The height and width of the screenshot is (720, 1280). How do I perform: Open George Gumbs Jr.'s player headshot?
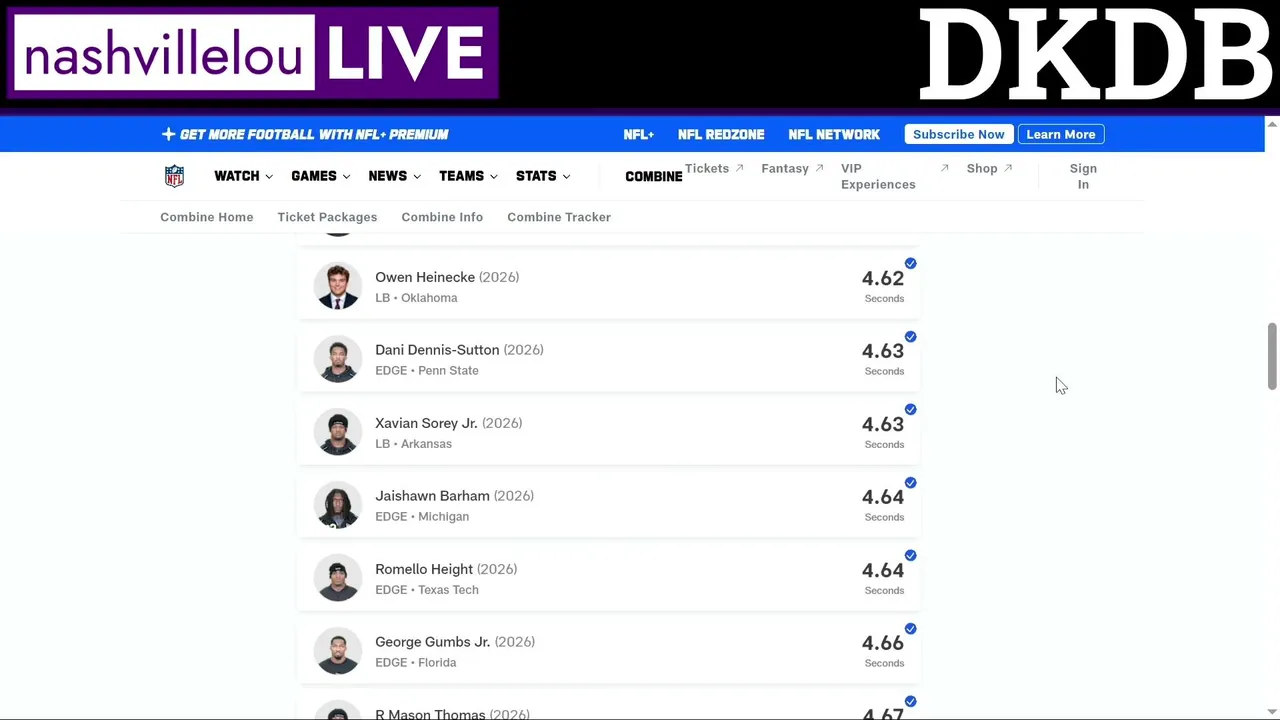tap(337, 651)
